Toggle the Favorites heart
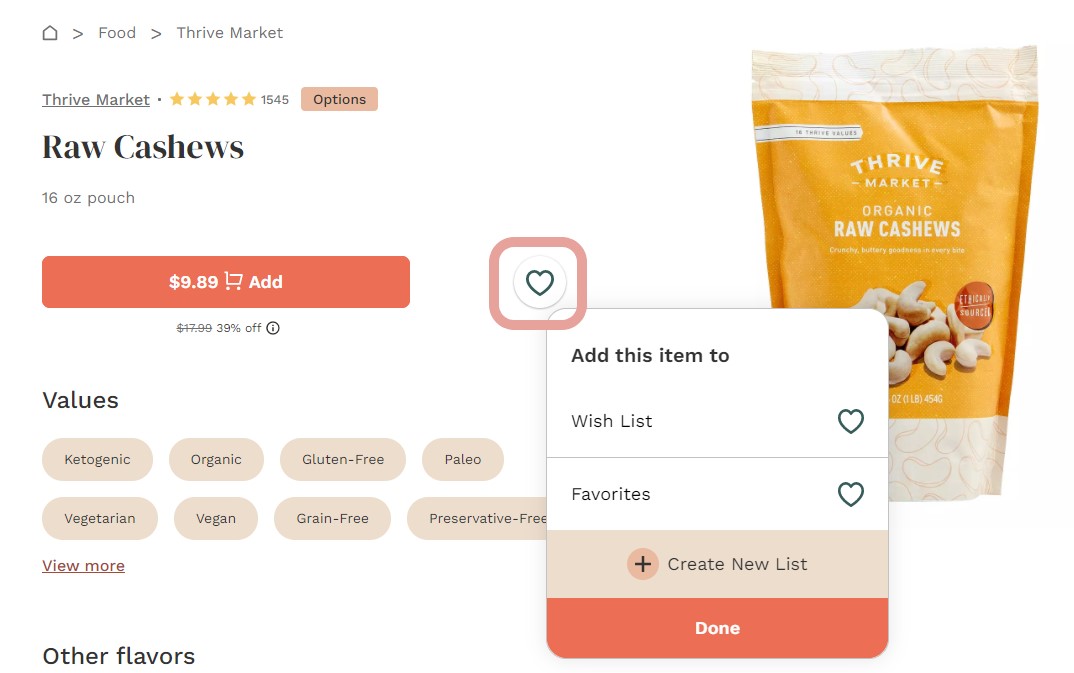The width and height of the screenshot is (1074, 673). [x=850, y=494]
